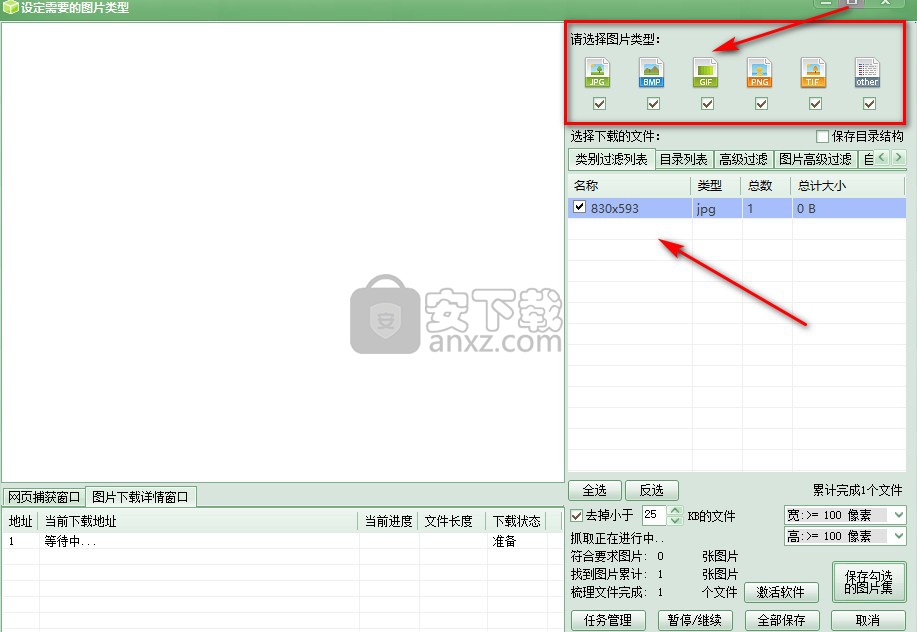Click the 反选 button
Image resolution: width=917 pixels, height=632 pixels.
(x=651, y=490)
